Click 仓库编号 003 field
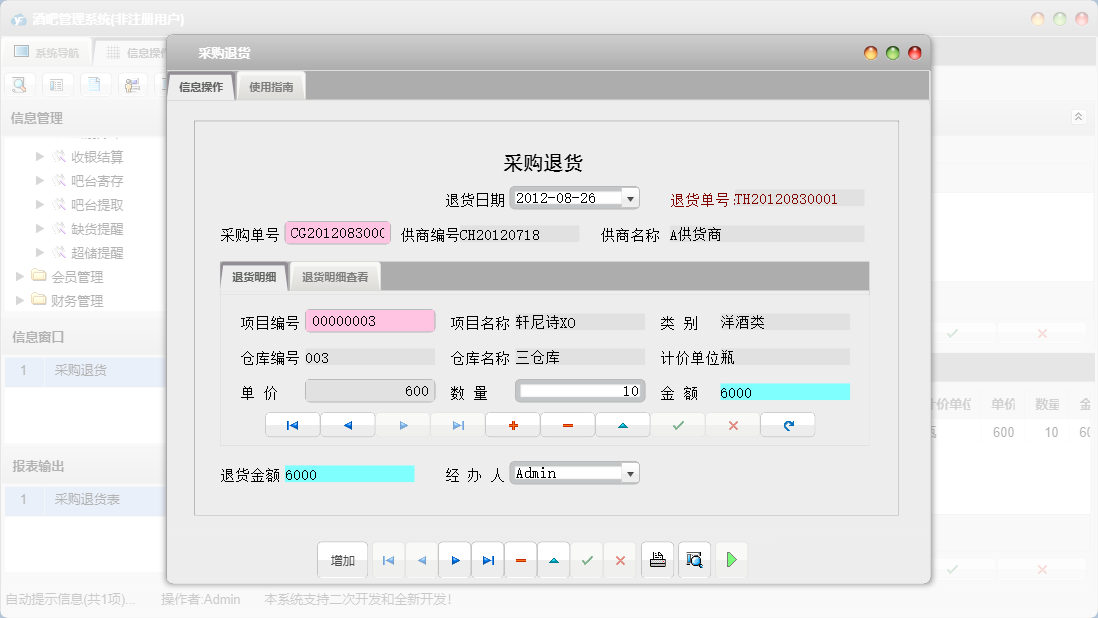Screen dimensions: 1098x618 (370, 358)
